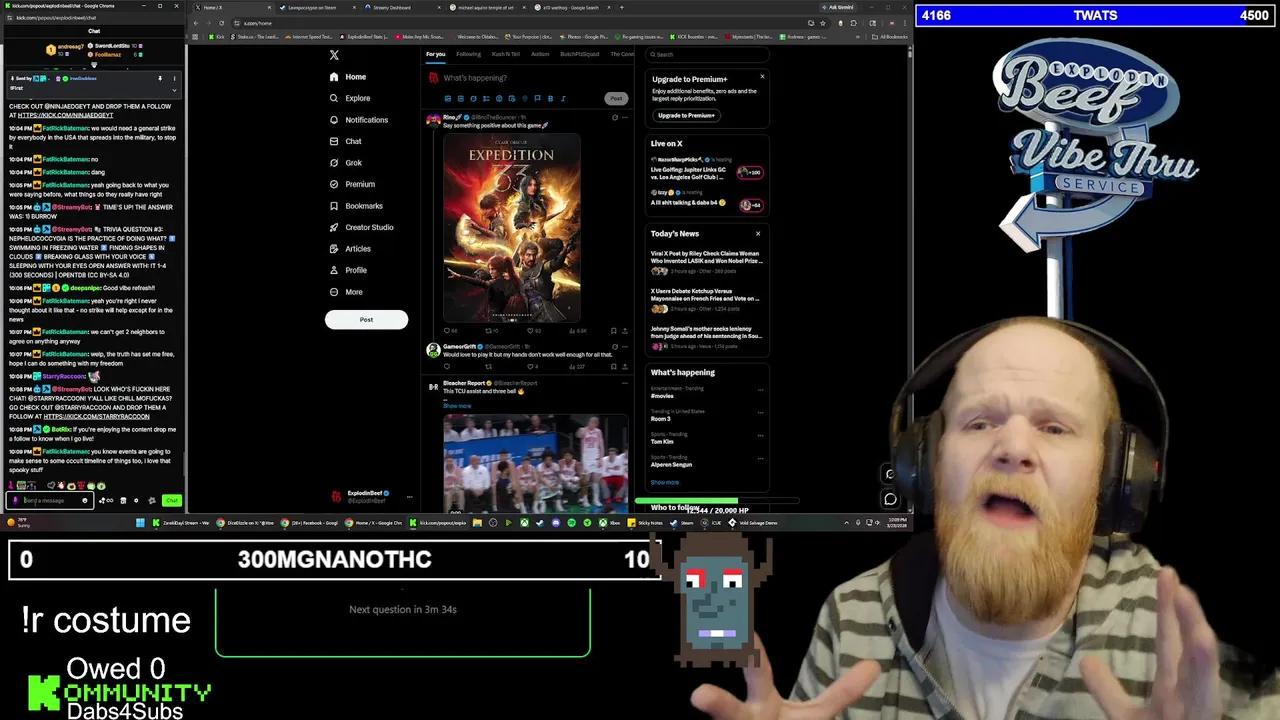Image resolution: width=1280 pixels, height=720 pixels.
Task: Click the grey Post button in composer
Action: click(x=616, y=98)
